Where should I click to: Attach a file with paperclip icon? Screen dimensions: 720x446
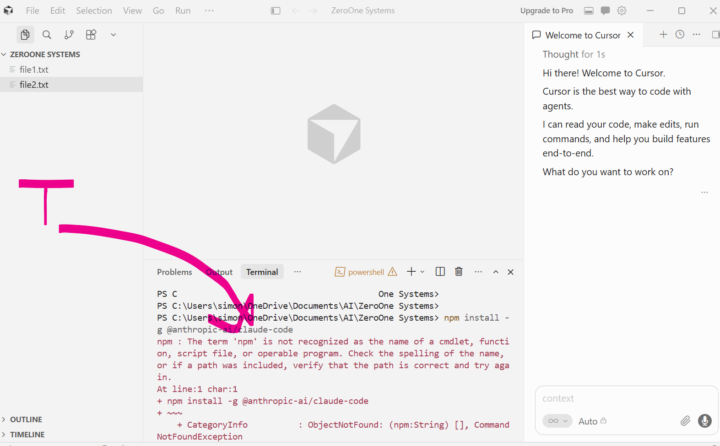[x=685, y=421]
